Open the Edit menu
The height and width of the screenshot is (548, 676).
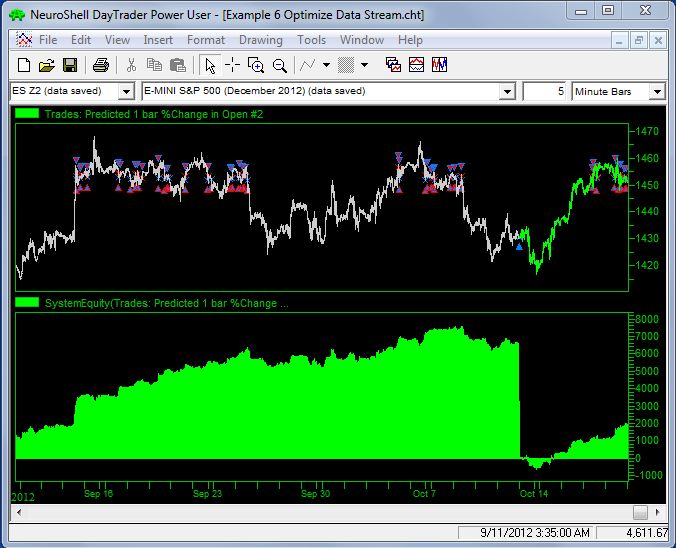(x=81, y=40)
